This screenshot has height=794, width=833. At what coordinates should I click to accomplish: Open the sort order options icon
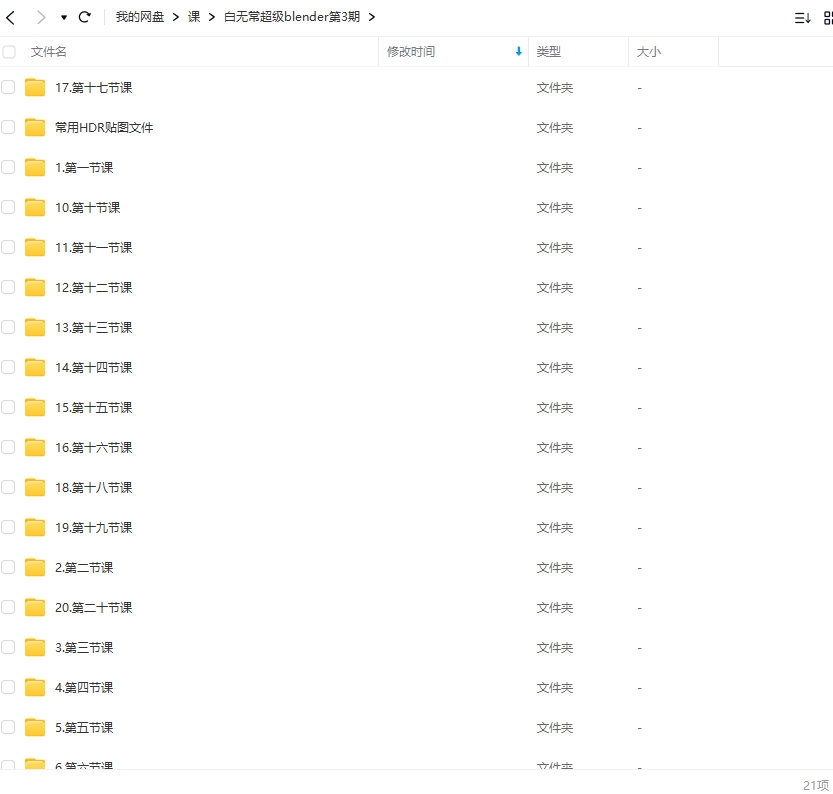coord(802,18)
